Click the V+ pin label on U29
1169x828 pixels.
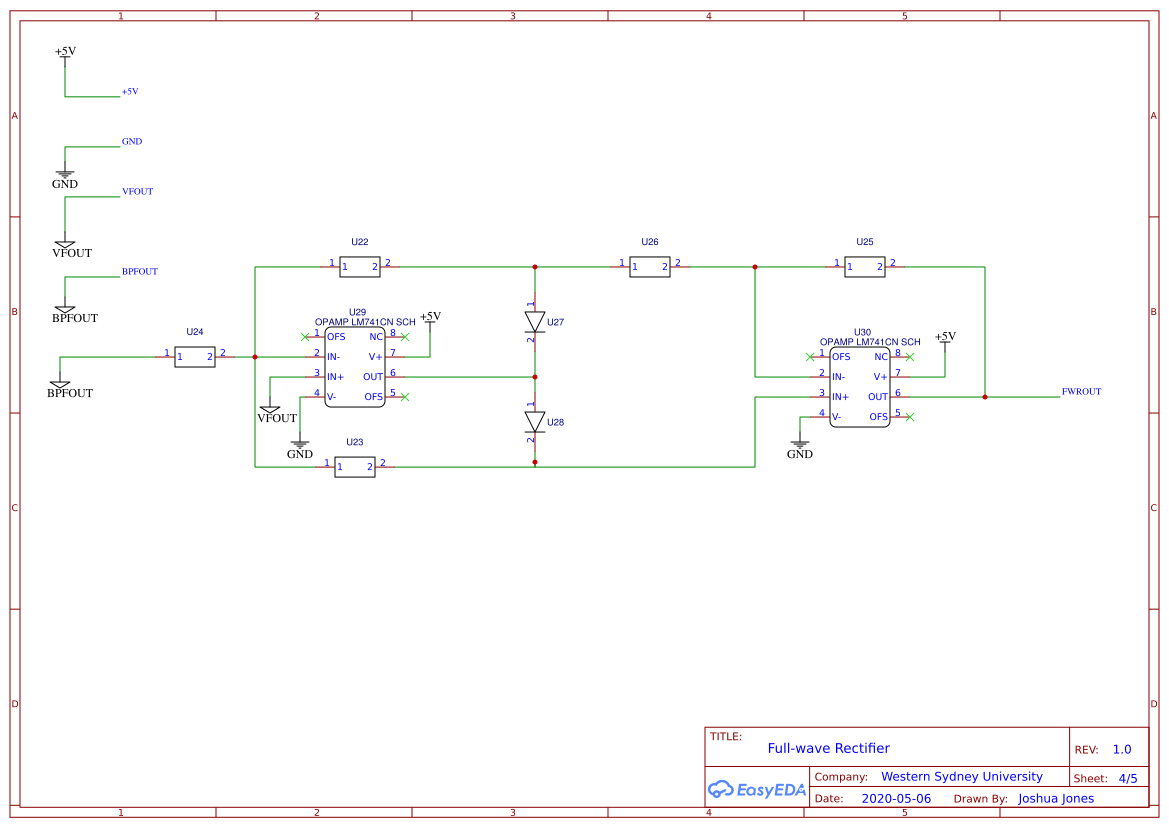[x=375, y=357]
